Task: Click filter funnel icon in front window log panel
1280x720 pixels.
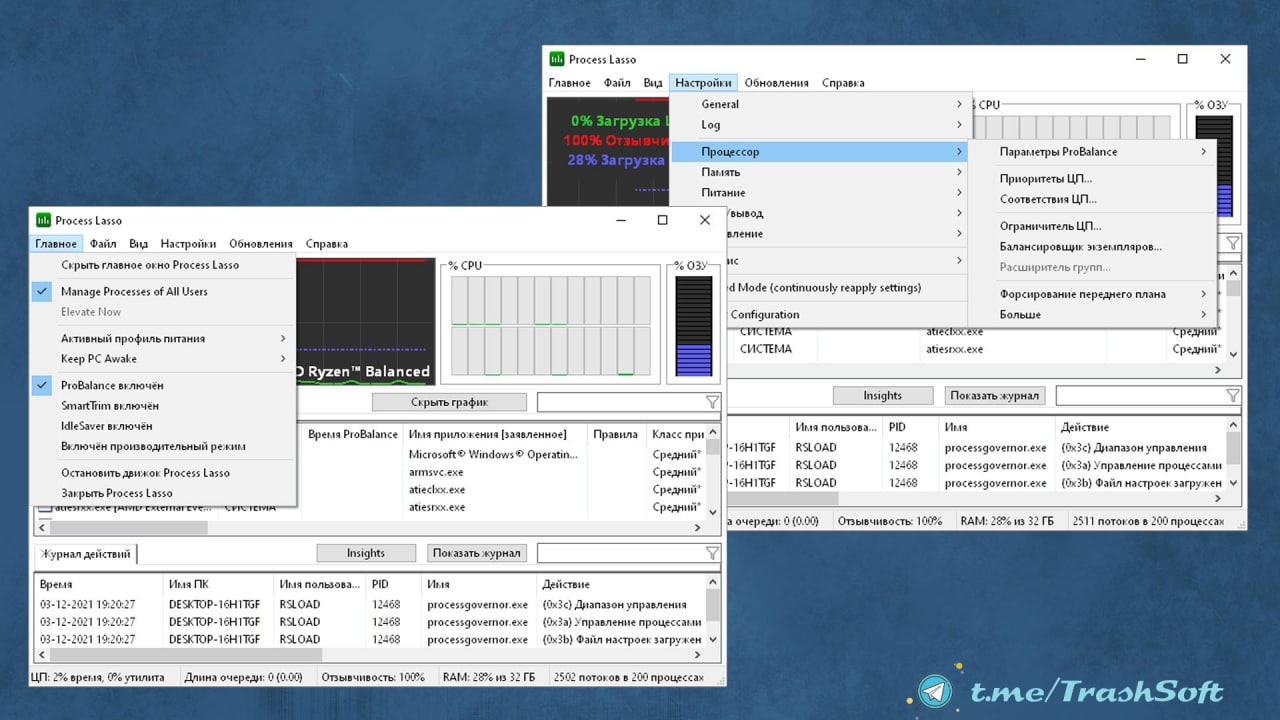Action: pos(712,553)
